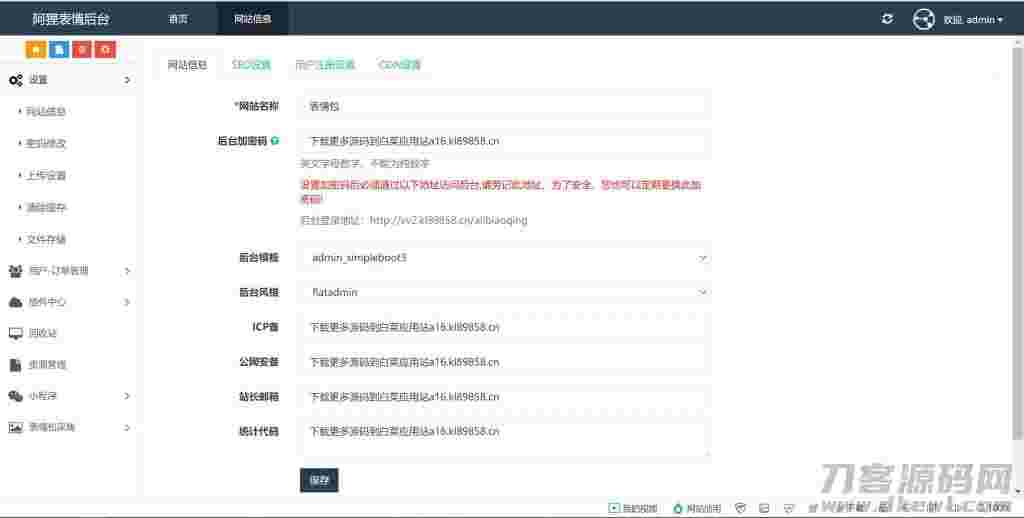Click the 统计代码 text area
1024x518 pixels.
click(504, 437)
